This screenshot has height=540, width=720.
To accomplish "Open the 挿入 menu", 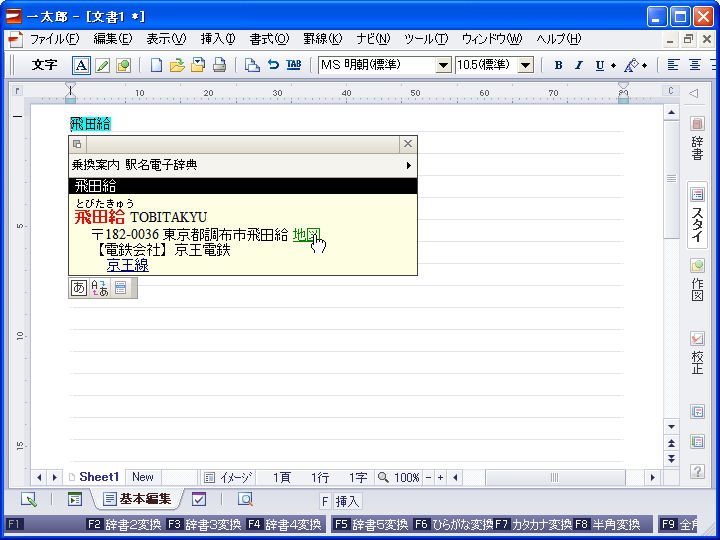I will tap(218, 39).
